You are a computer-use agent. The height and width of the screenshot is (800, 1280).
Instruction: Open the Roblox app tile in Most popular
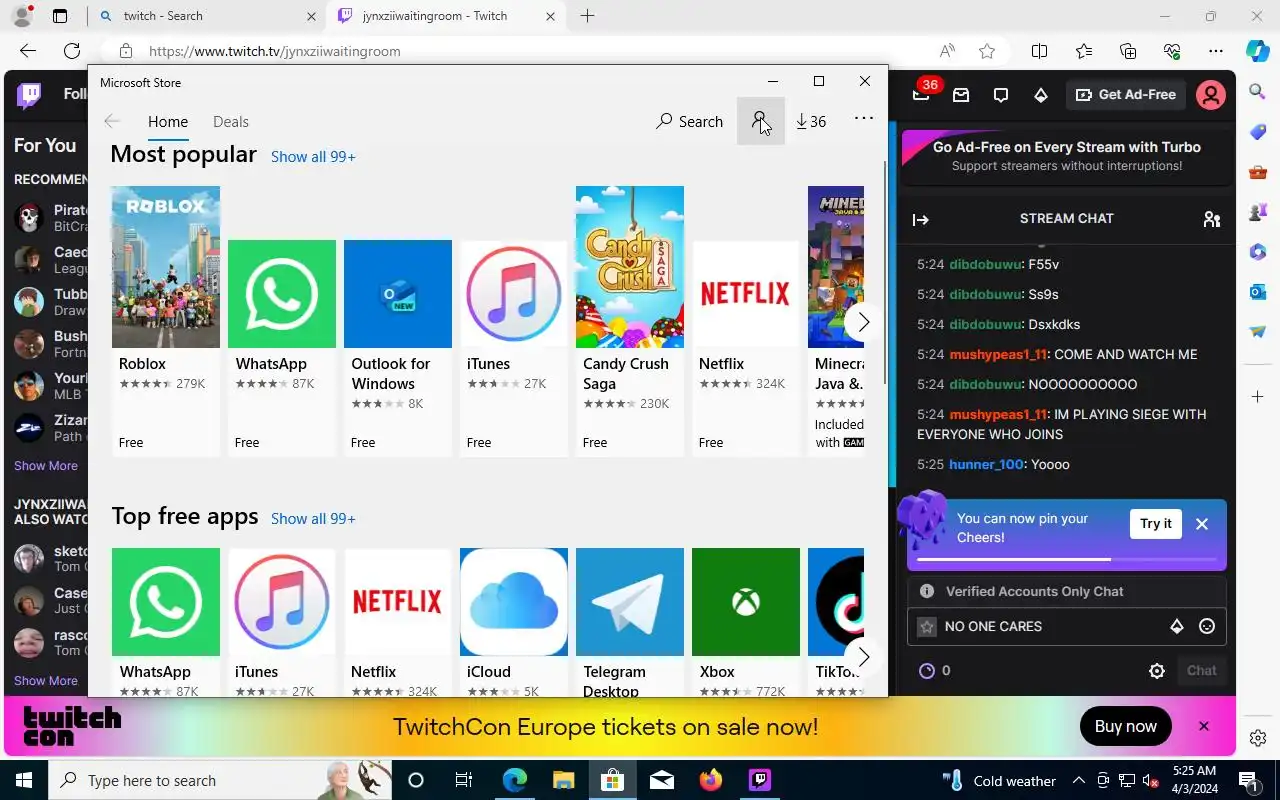(166, 321)
